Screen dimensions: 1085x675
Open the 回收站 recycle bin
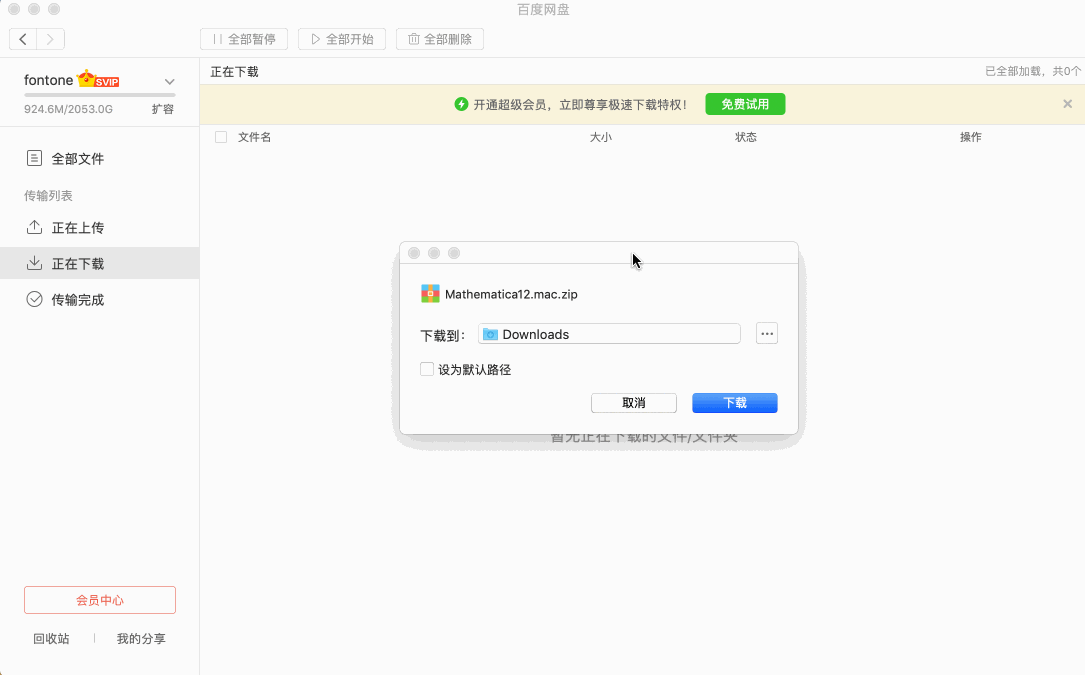[x=51, y=638]
